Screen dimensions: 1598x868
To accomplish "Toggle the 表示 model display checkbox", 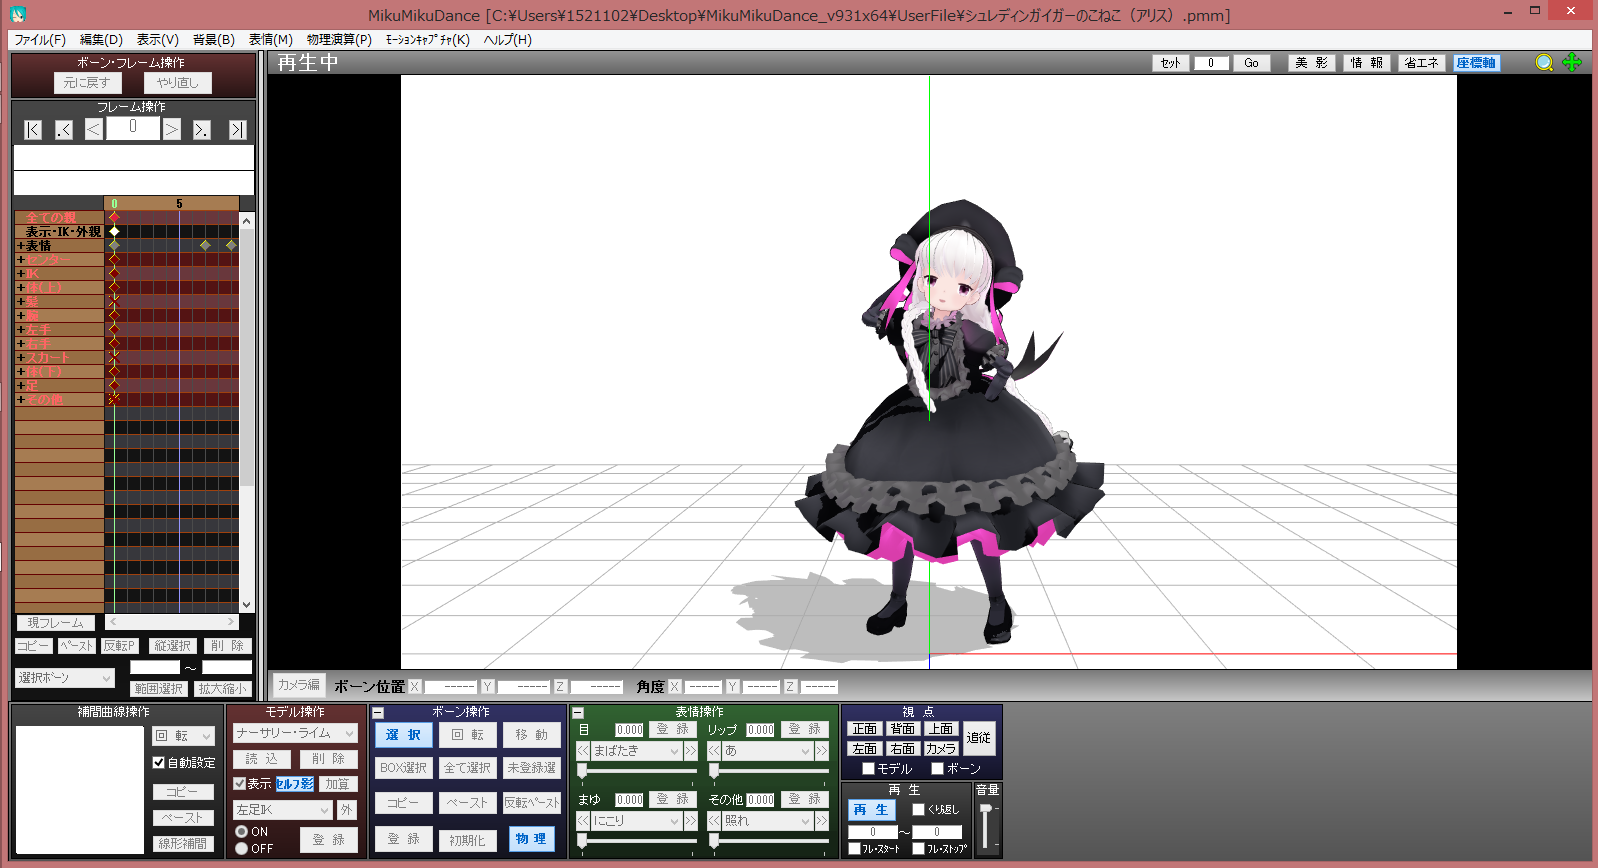I will pyautogui.click(x=240, y=784).
